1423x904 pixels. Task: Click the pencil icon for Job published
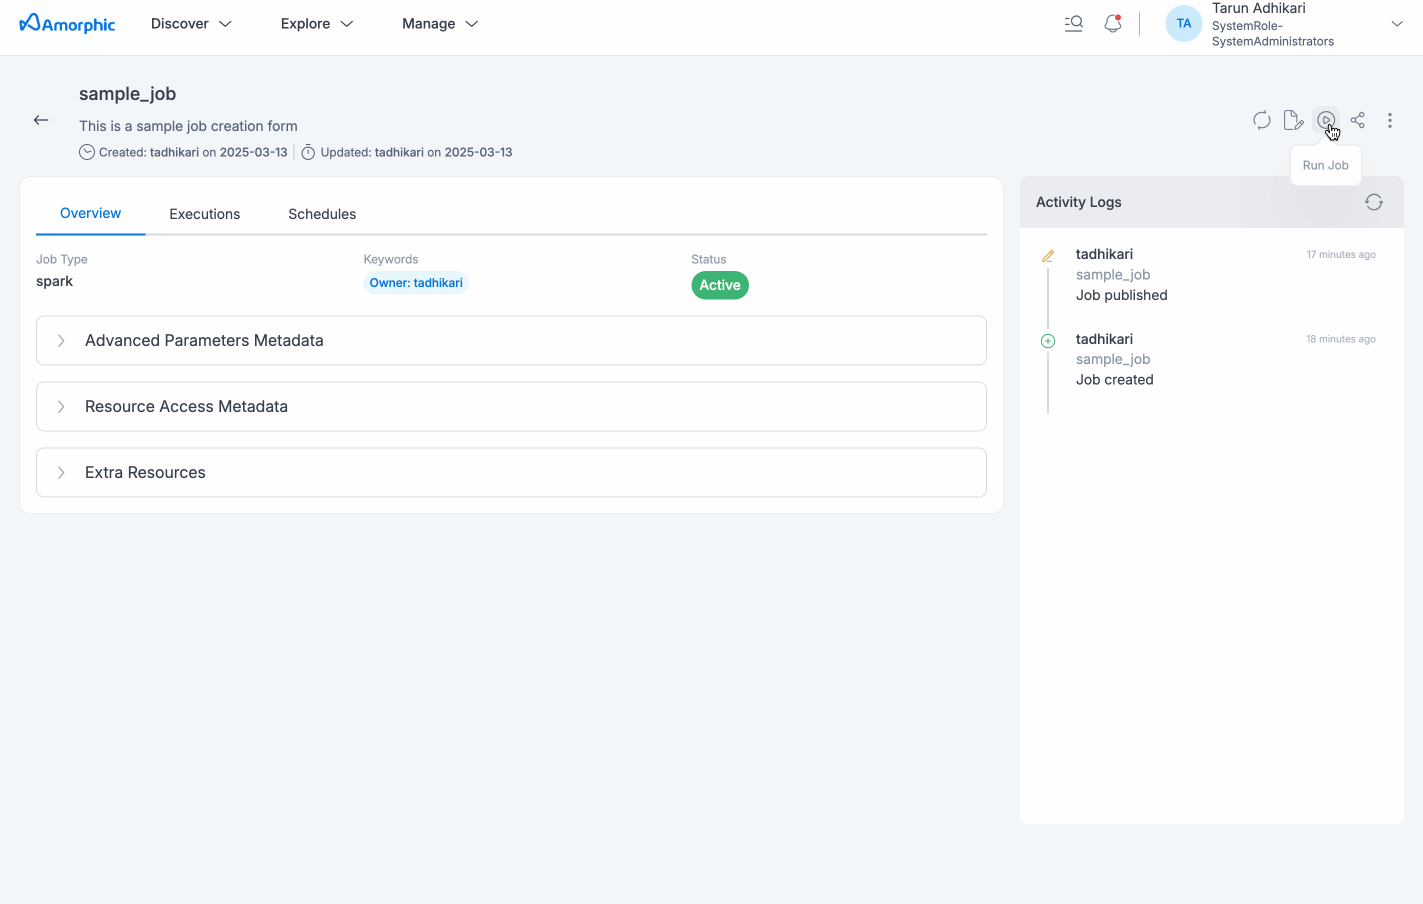1048,256
